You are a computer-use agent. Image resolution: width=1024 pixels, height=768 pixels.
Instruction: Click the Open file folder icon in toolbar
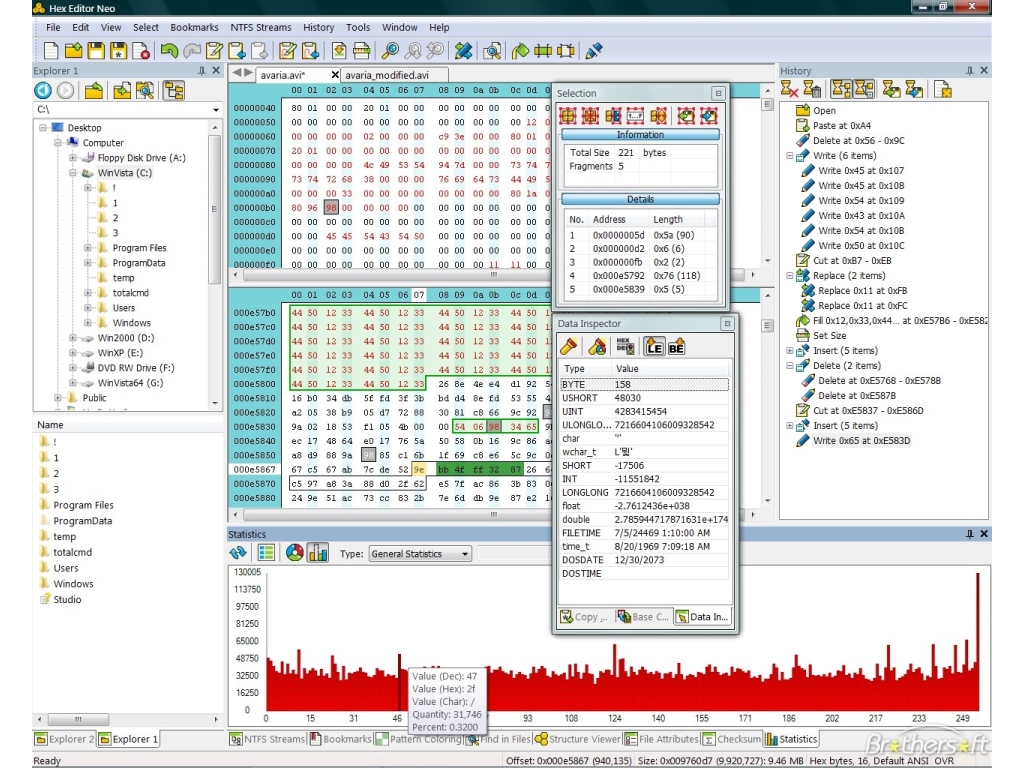(x=74, y=50)
